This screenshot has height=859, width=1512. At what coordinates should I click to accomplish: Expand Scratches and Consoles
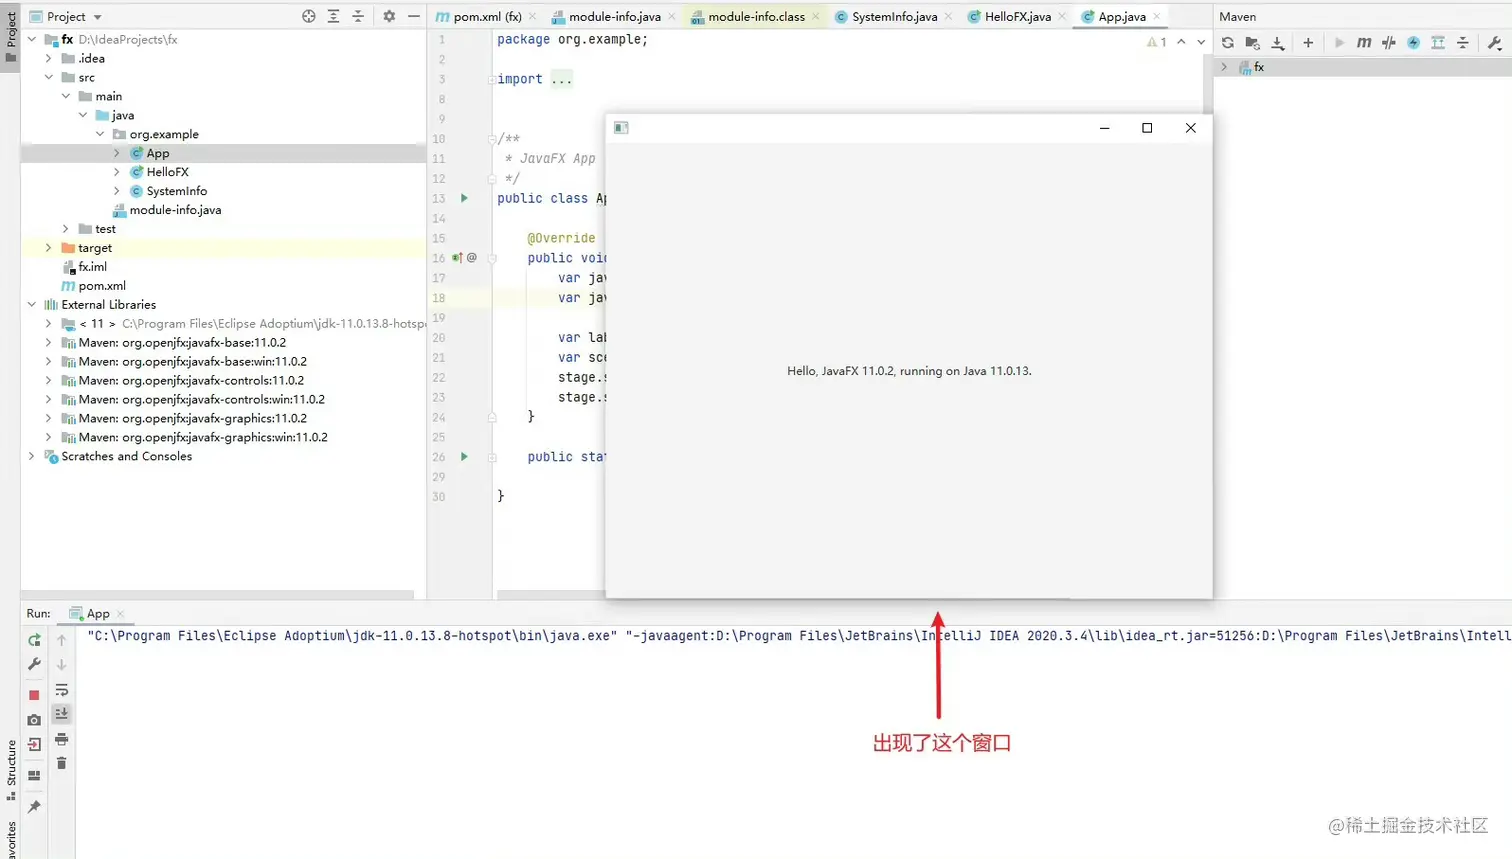(x=32, y=456)
